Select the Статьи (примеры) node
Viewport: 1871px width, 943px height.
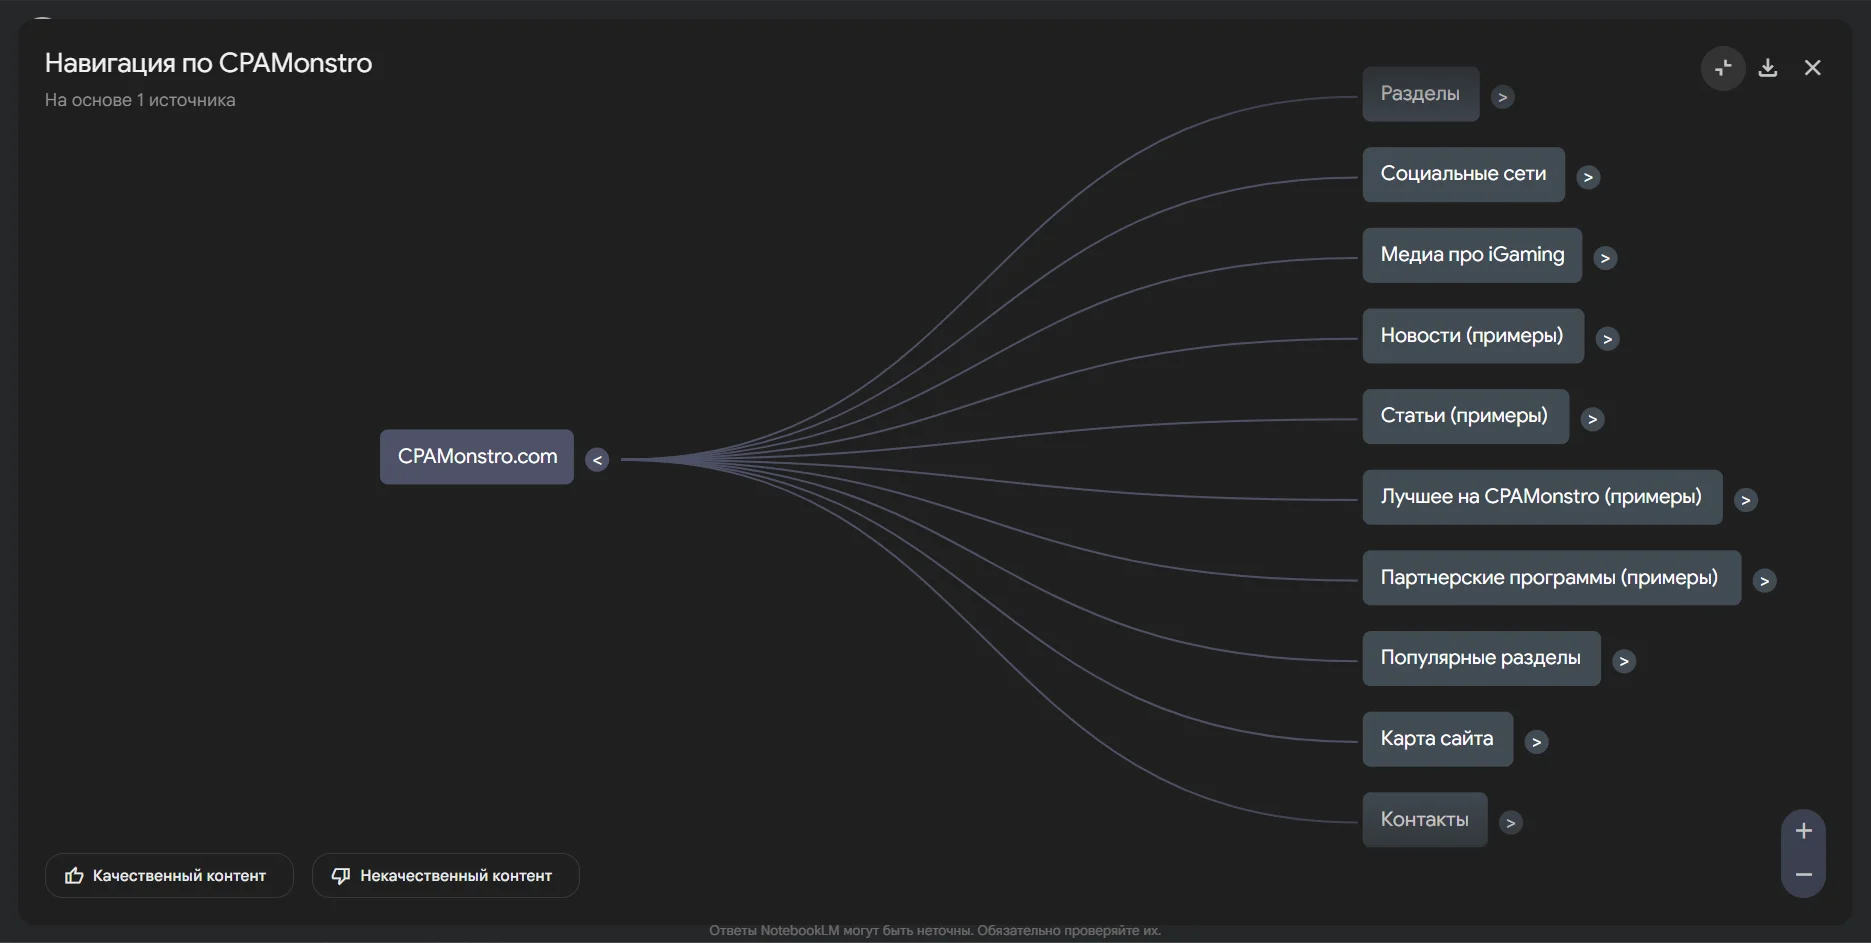click(x=1465, y=416)
